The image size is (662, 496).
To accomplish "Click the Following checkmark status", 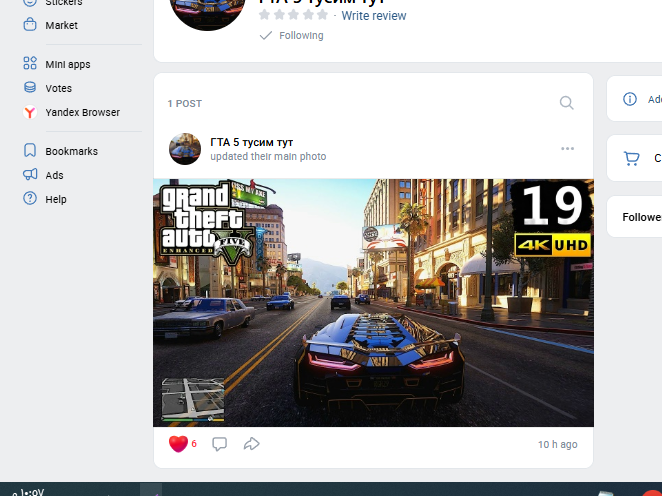I will click(x=291, y=35).
